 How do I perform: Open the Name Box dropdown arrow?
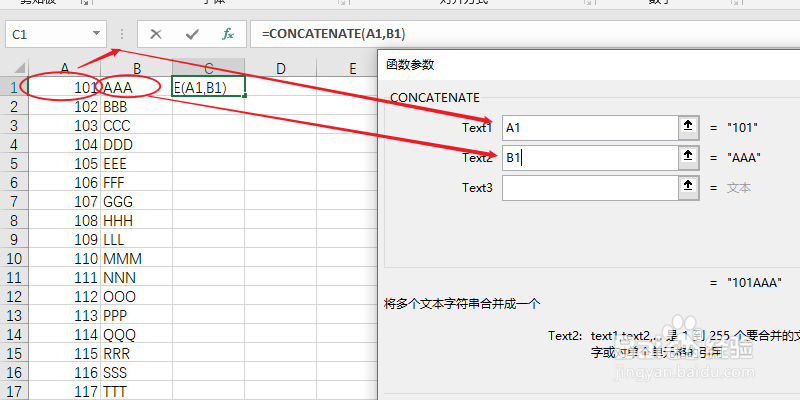96,34
